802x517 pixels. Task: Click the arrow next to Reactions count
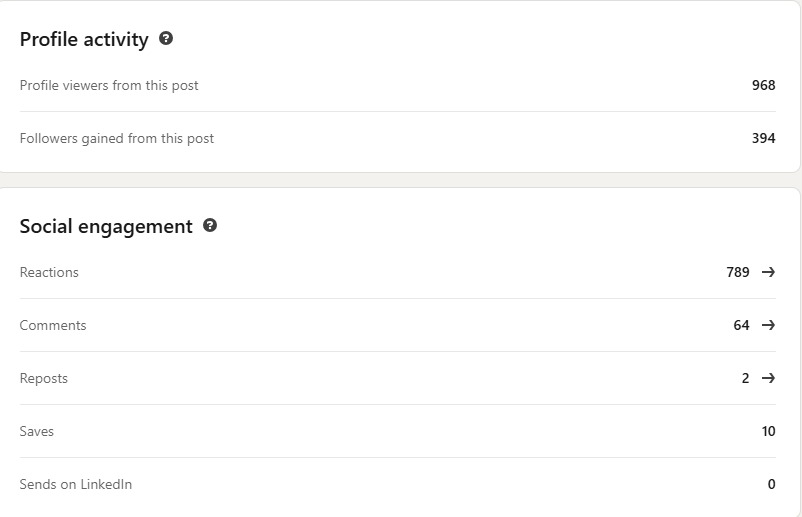(x=768, y=272)
